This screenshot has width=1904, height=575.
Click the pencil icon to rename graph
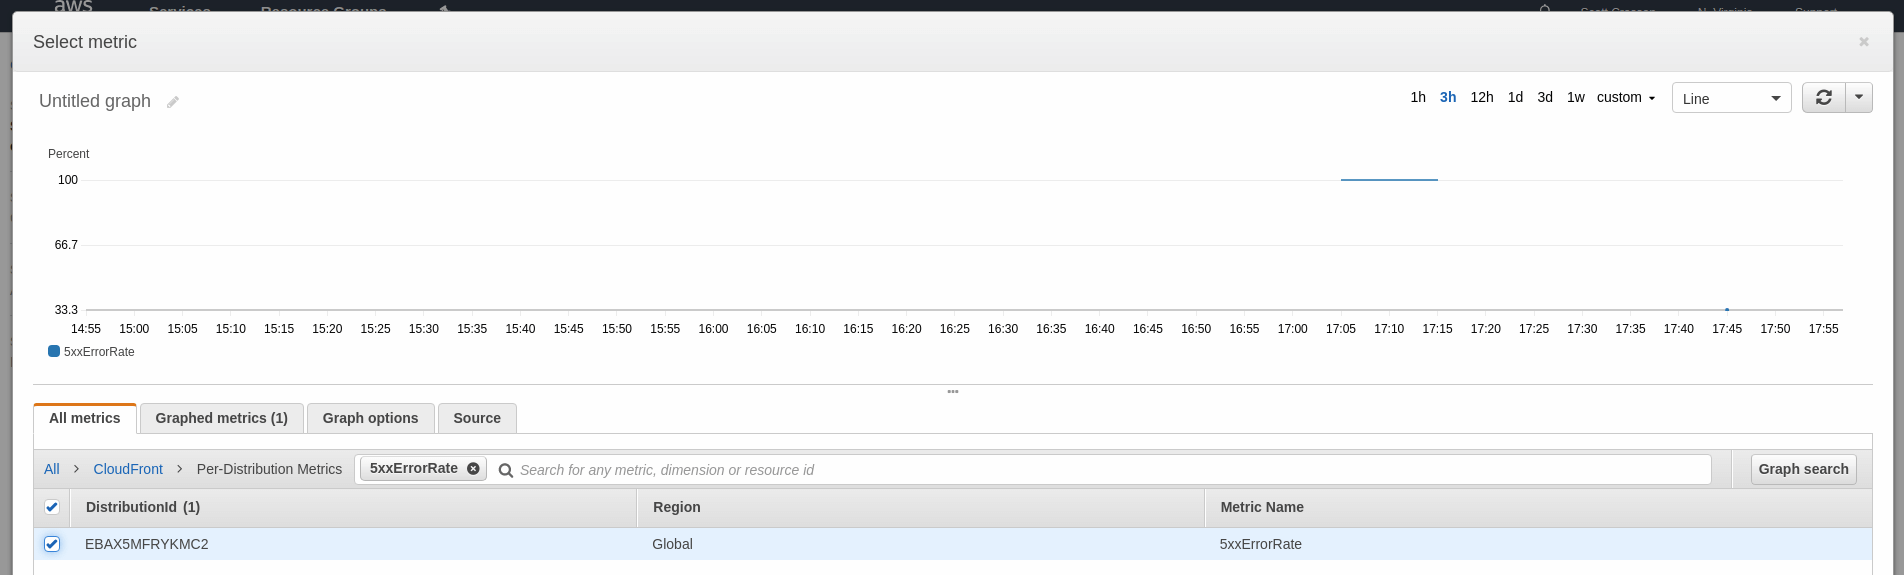click(x=173, y=102)
